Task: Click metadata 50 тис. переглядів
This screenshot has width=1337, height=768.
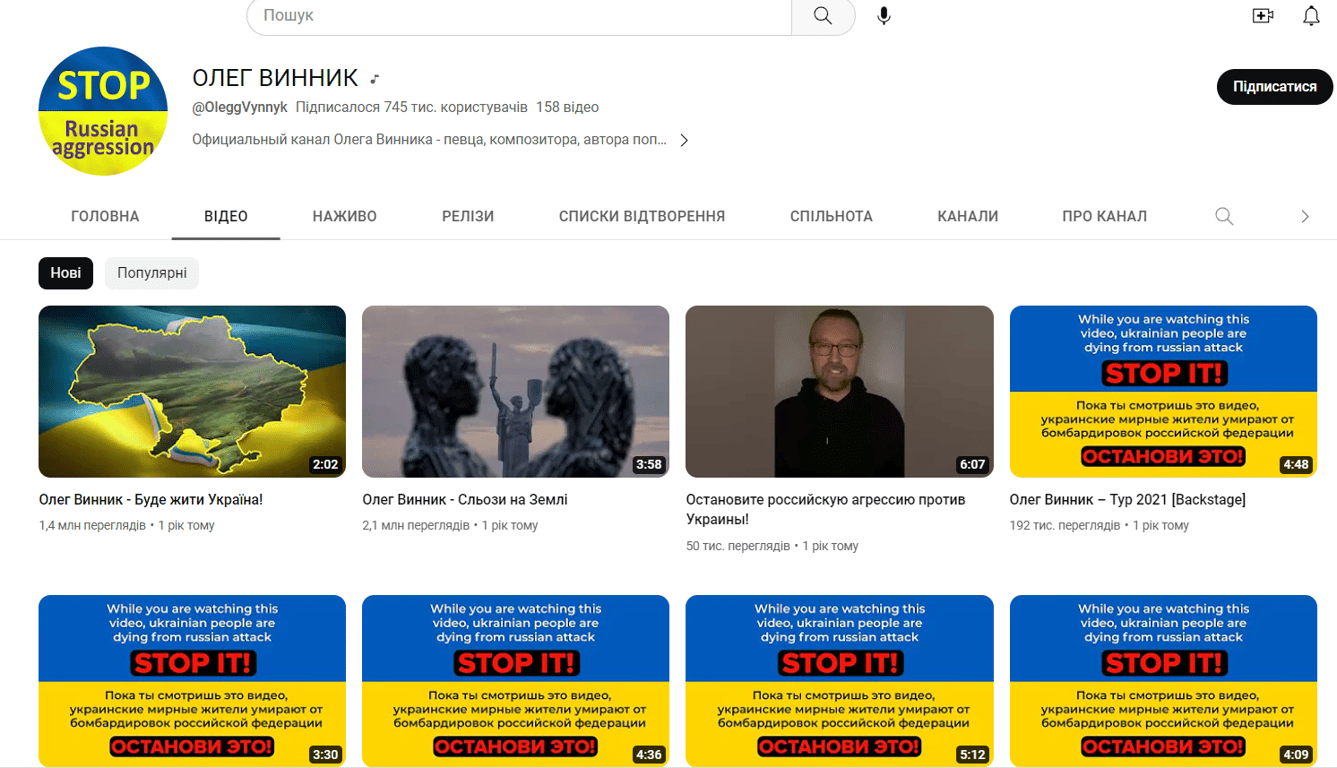Action: (x=738, y=546)
